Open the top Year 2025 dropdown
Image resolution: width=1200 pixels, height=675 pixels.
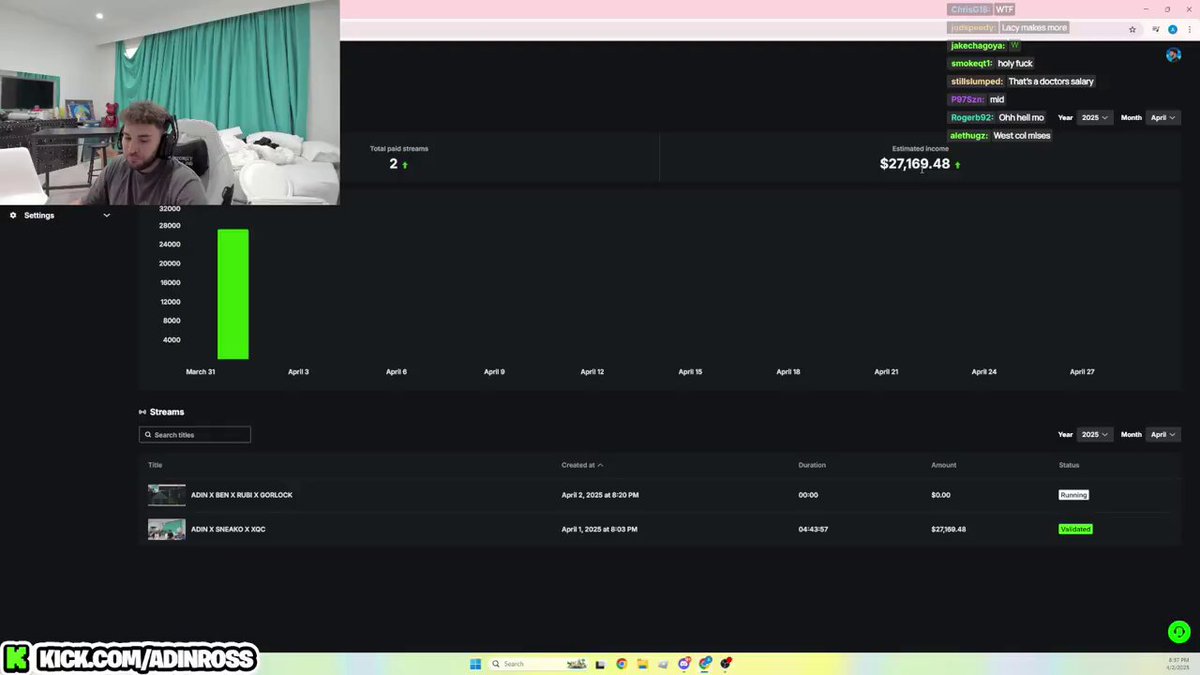coord(1095,118)
